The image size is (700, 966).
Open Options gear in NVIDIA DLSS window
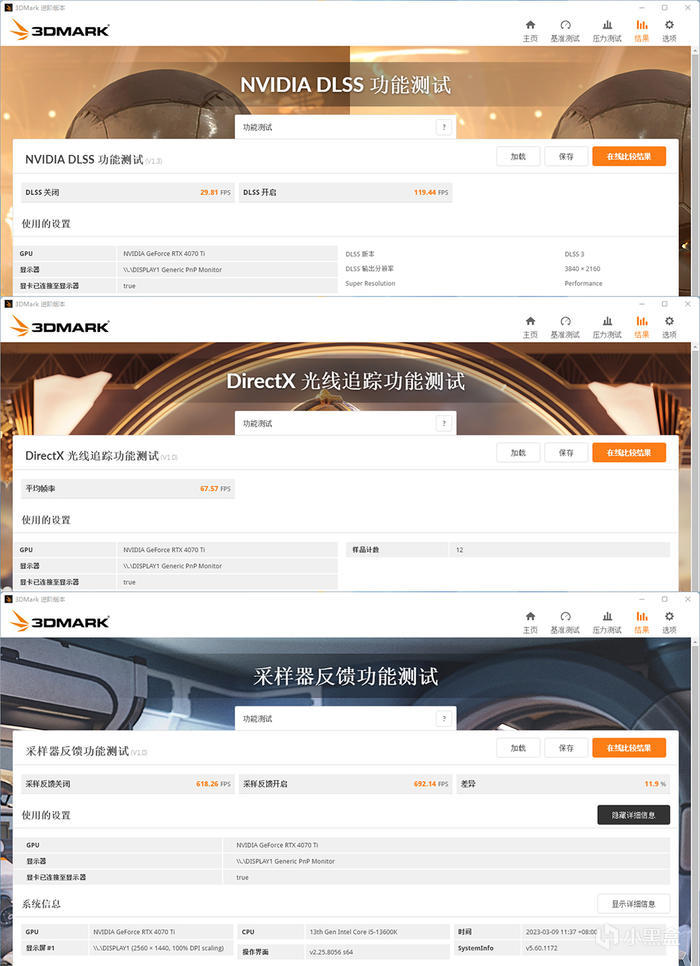[669, 30]
